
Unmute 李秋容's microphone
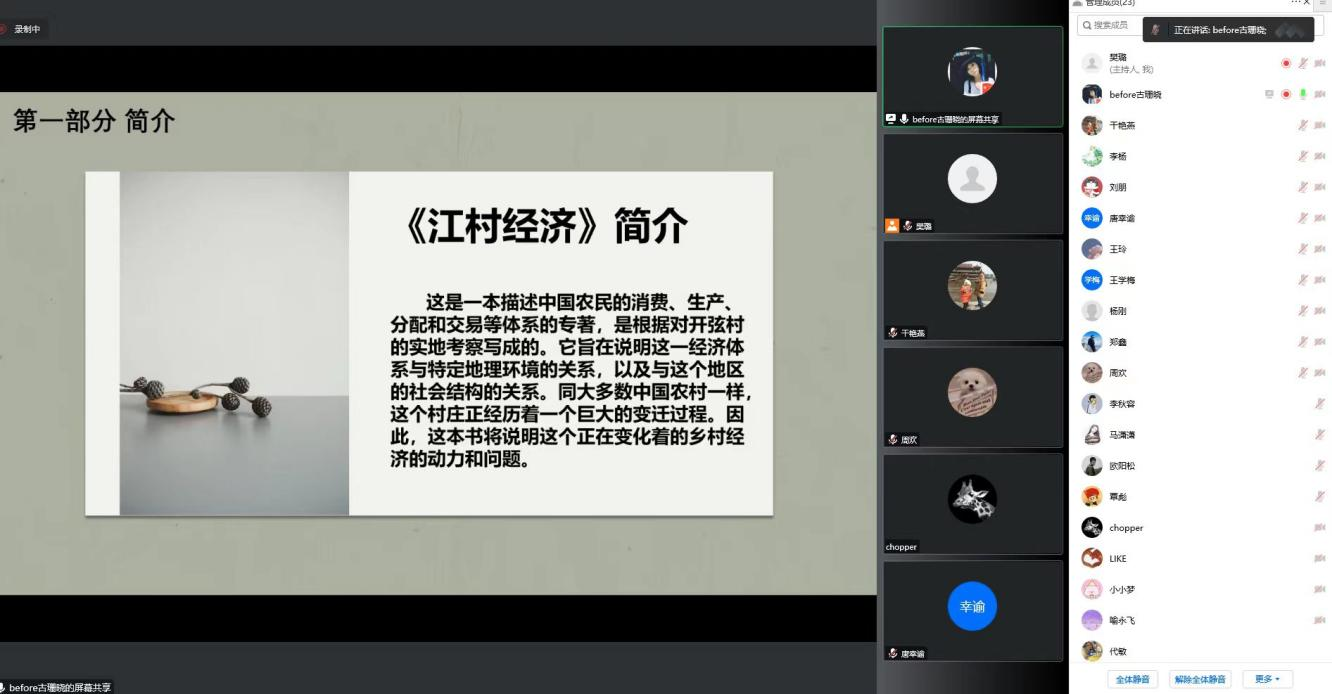(1320, 404)
